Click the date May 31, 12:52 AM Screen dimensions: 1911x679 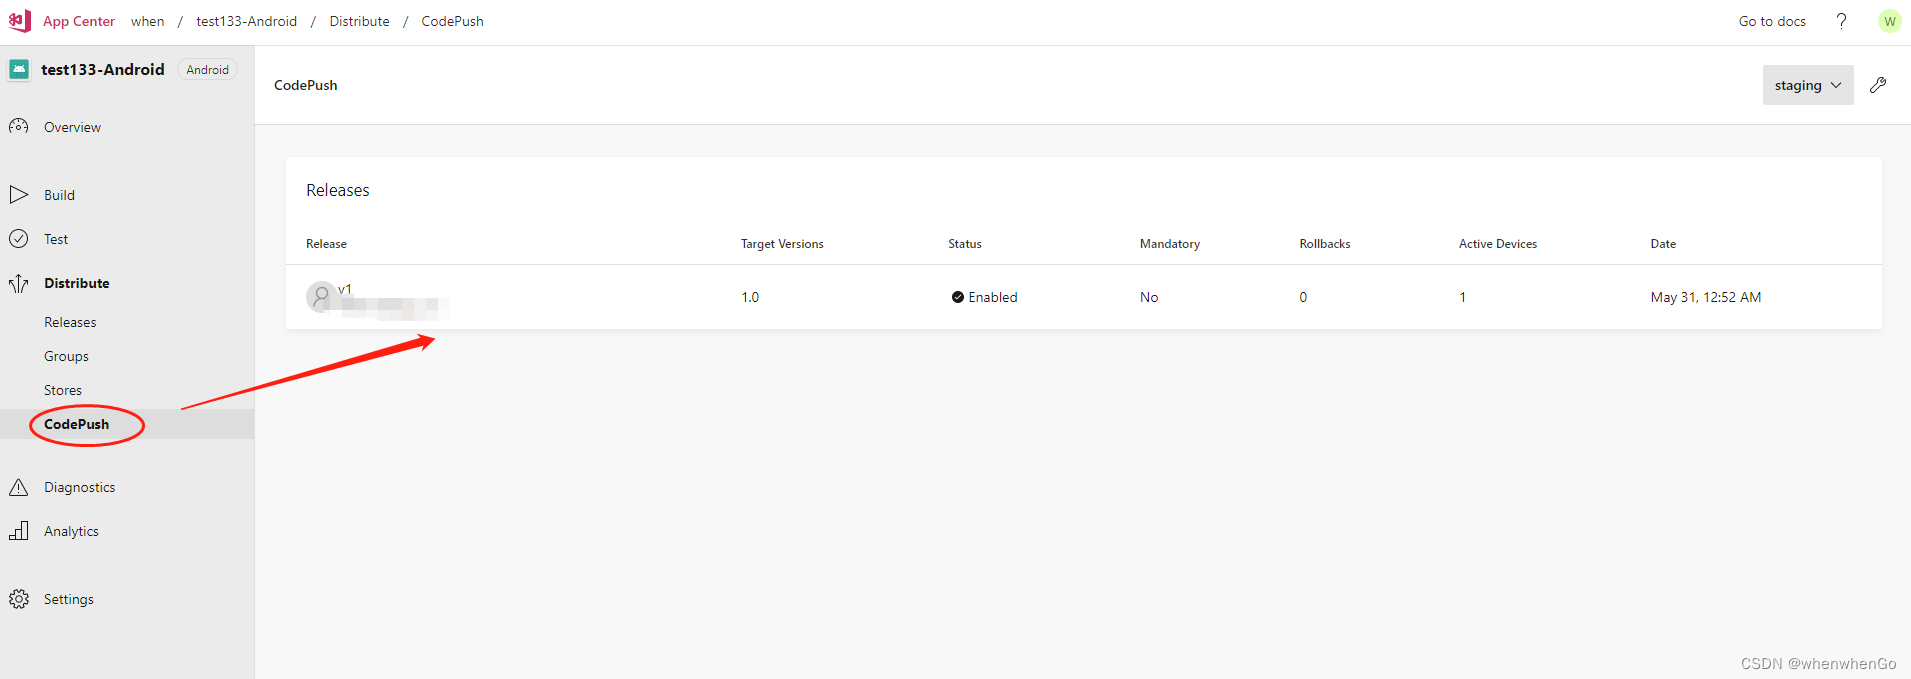coord(1706,297)
